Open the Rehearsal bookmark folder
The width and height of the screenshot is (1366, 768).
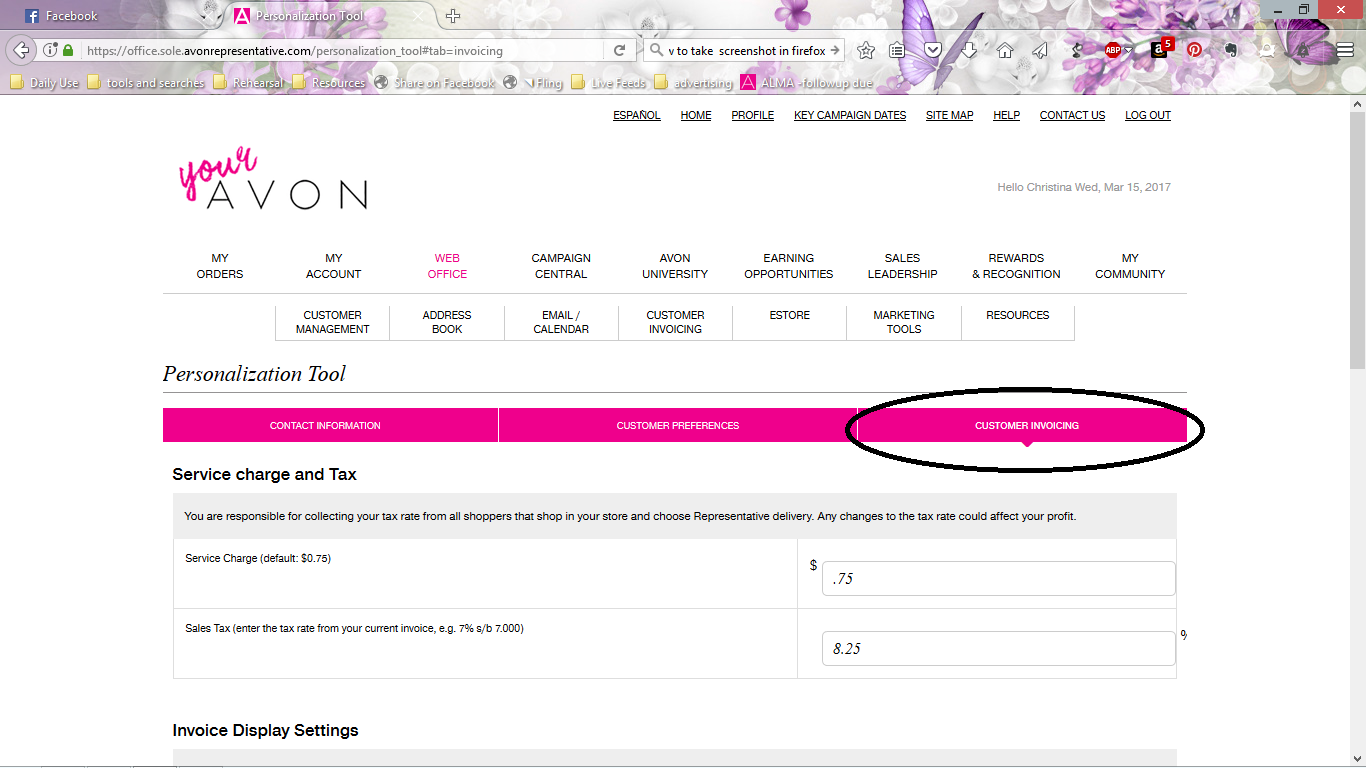pyautogui.click(x=248, y=83)
